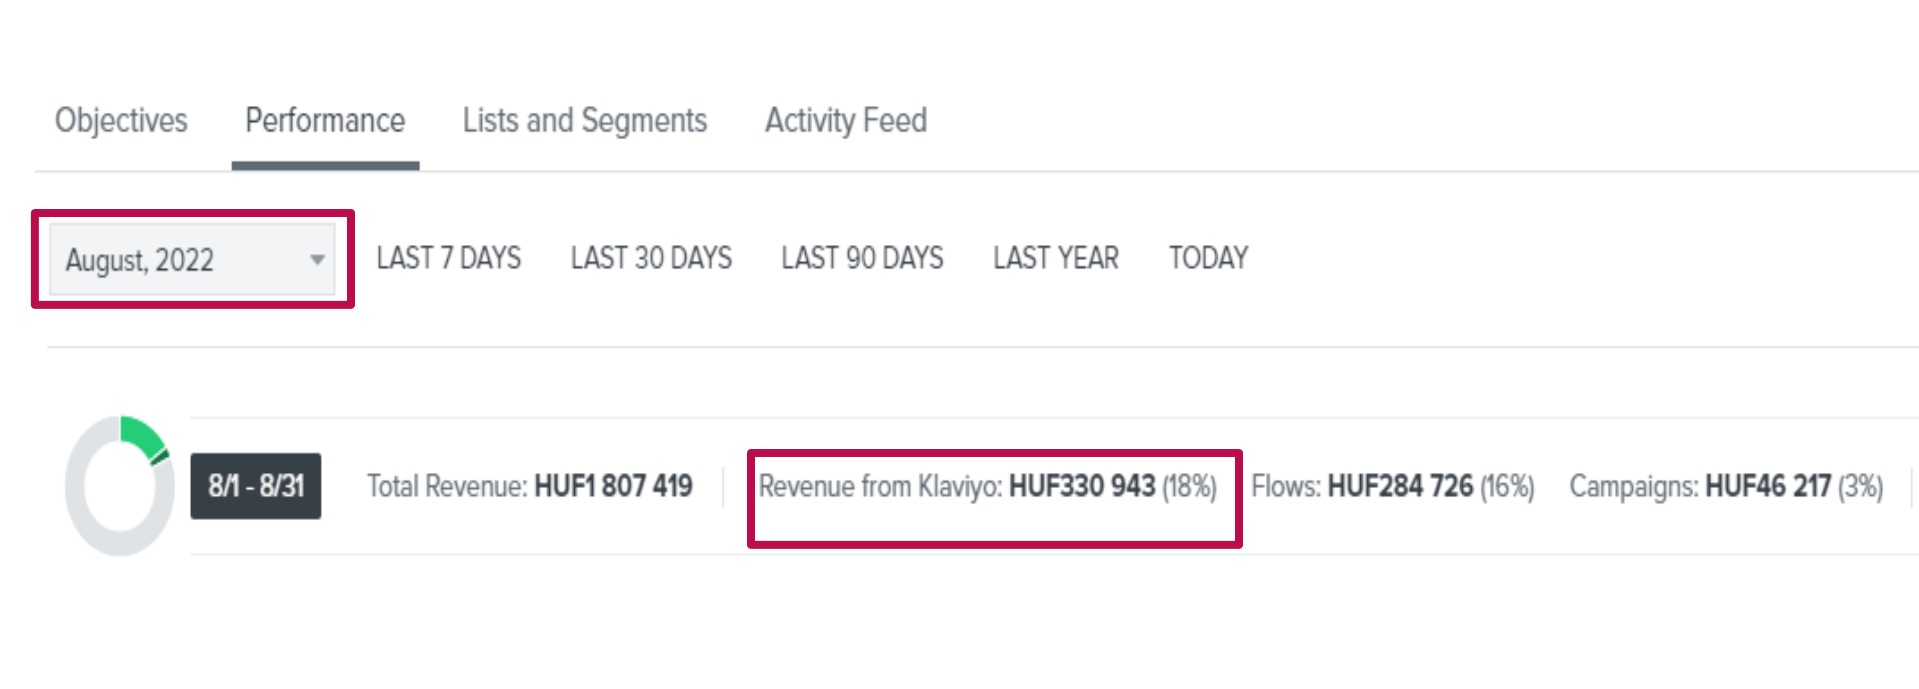Click the Total Revenue label
This screenshot has width=1919, height=689.
[x=446, y=487]
